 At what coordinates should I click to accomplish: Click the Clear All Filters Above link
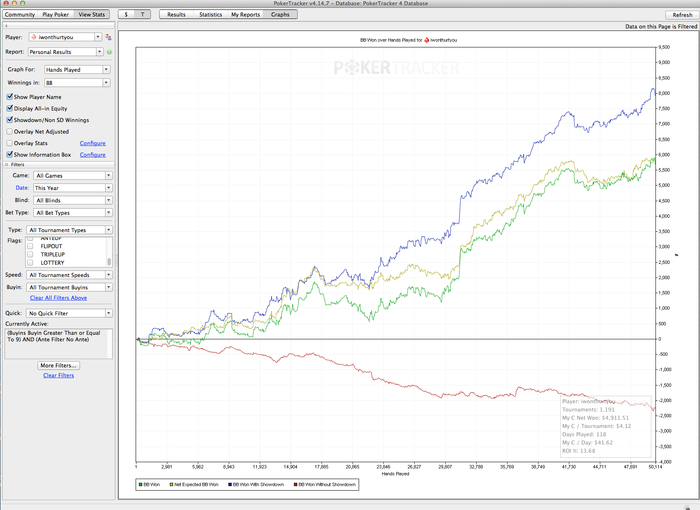(58, 298)
